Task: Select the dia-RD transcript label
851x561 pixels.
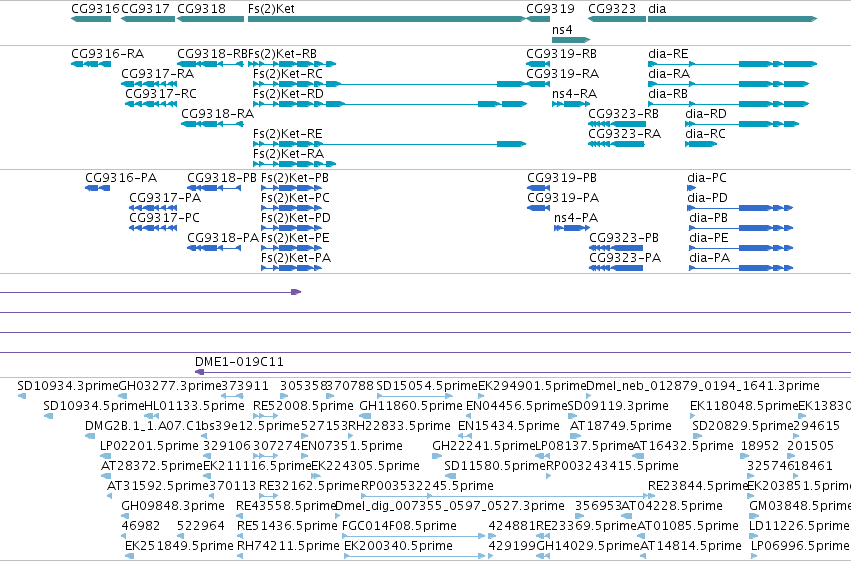Action: (706, 114)
